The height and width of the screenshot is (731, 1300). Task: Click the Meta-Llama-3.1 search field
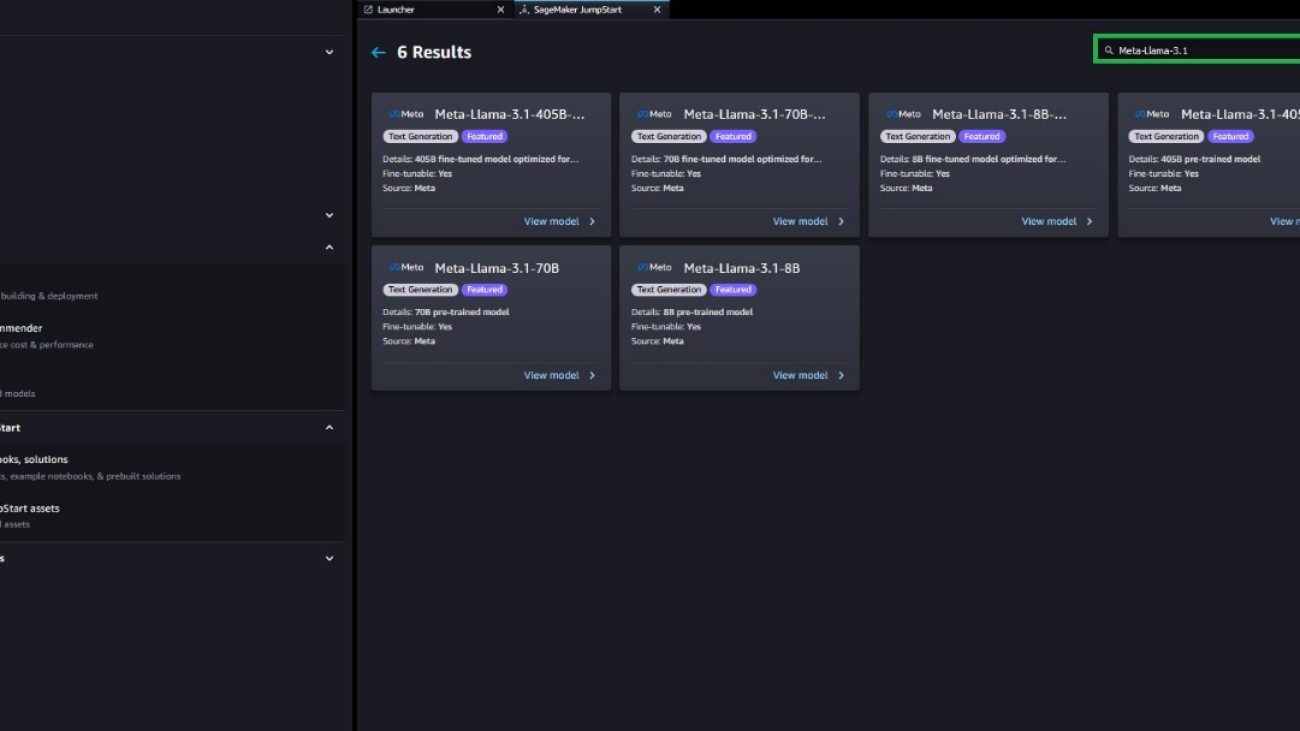(1198, 50)
